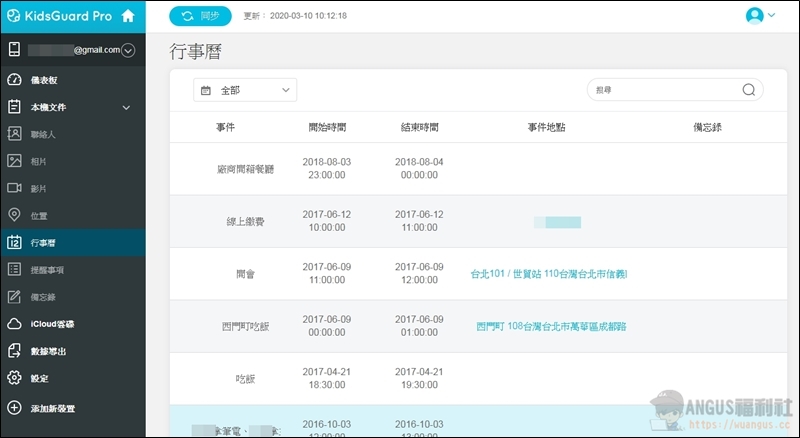Open the 設定 settings gear item
Image resolution: width=800 pixels, height=438 pixels.
pos(38,378)
